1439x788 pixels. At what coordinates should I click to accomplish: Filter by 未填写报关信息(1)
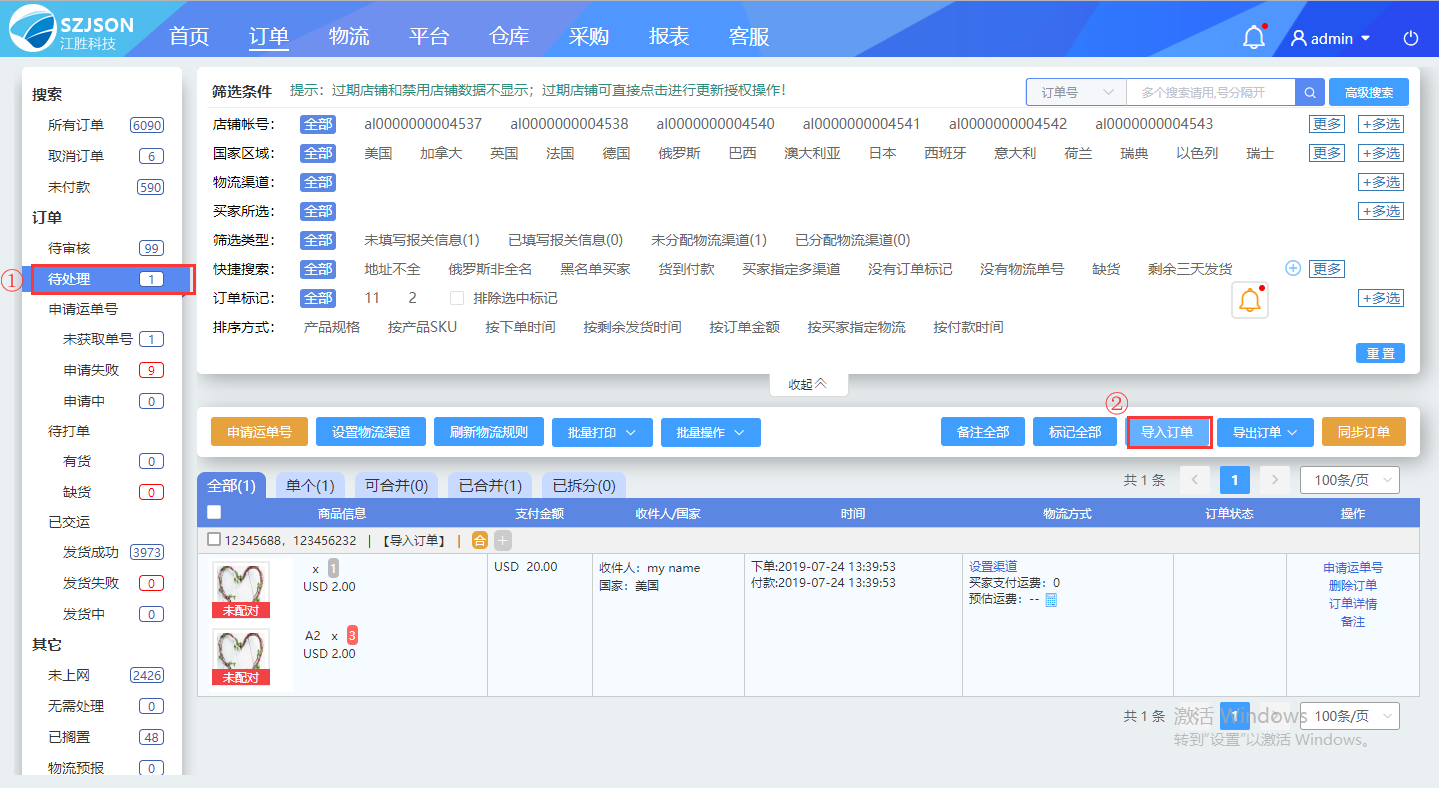pyautogui.click(x=422, y=240)
